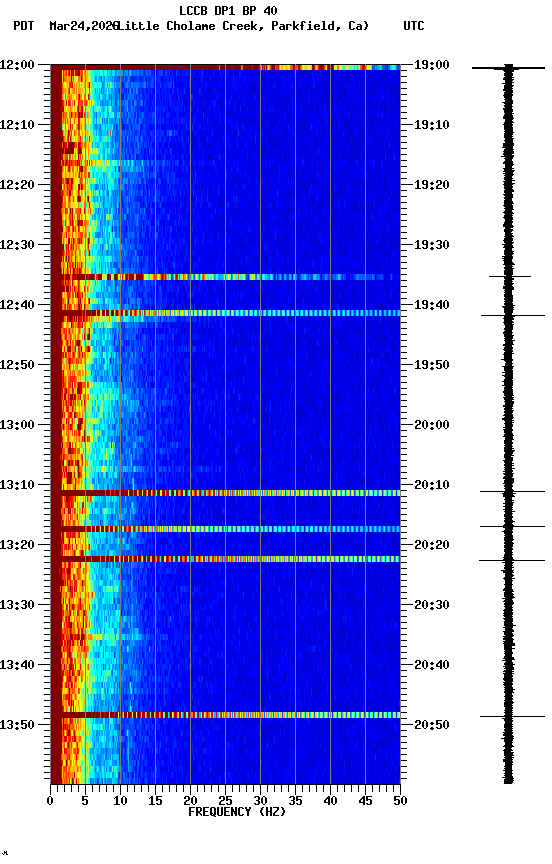Click the broadband event band just after 12:35
Image resolution: width=552 pixels, height=864 pixels.
225,277
